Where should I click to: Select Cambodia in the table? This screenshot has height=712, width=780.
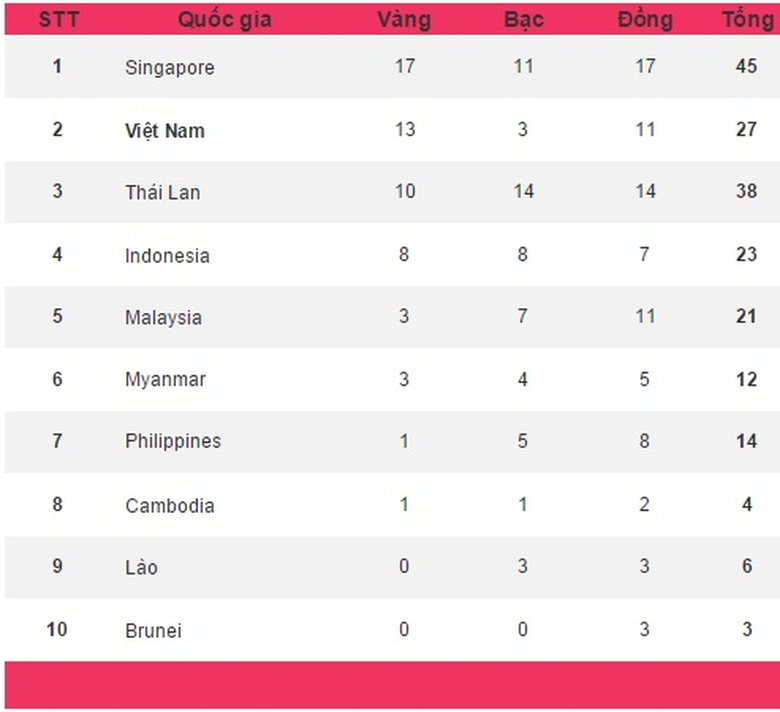click(x=169, y=505)
